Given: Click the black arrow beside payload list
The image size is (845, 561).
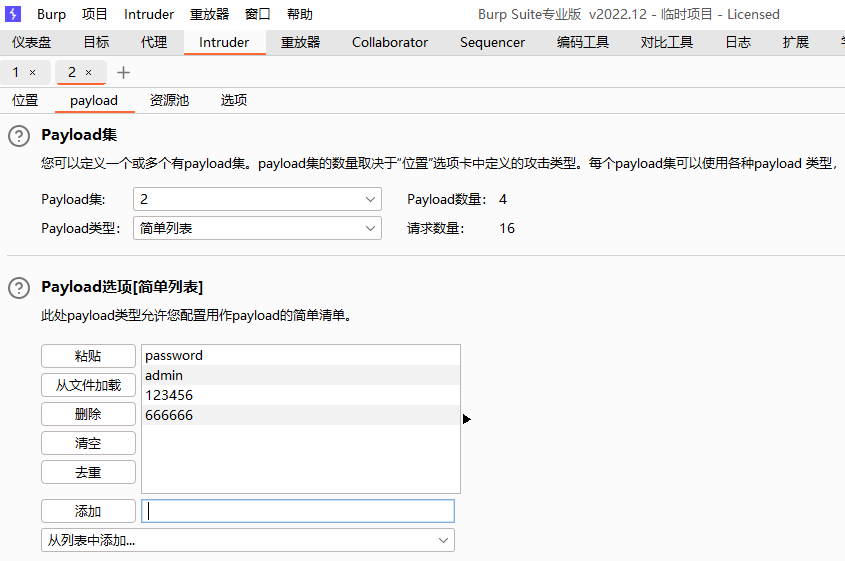Looking at the screenshot, I should pyautogui.click(x=467, y=419).
